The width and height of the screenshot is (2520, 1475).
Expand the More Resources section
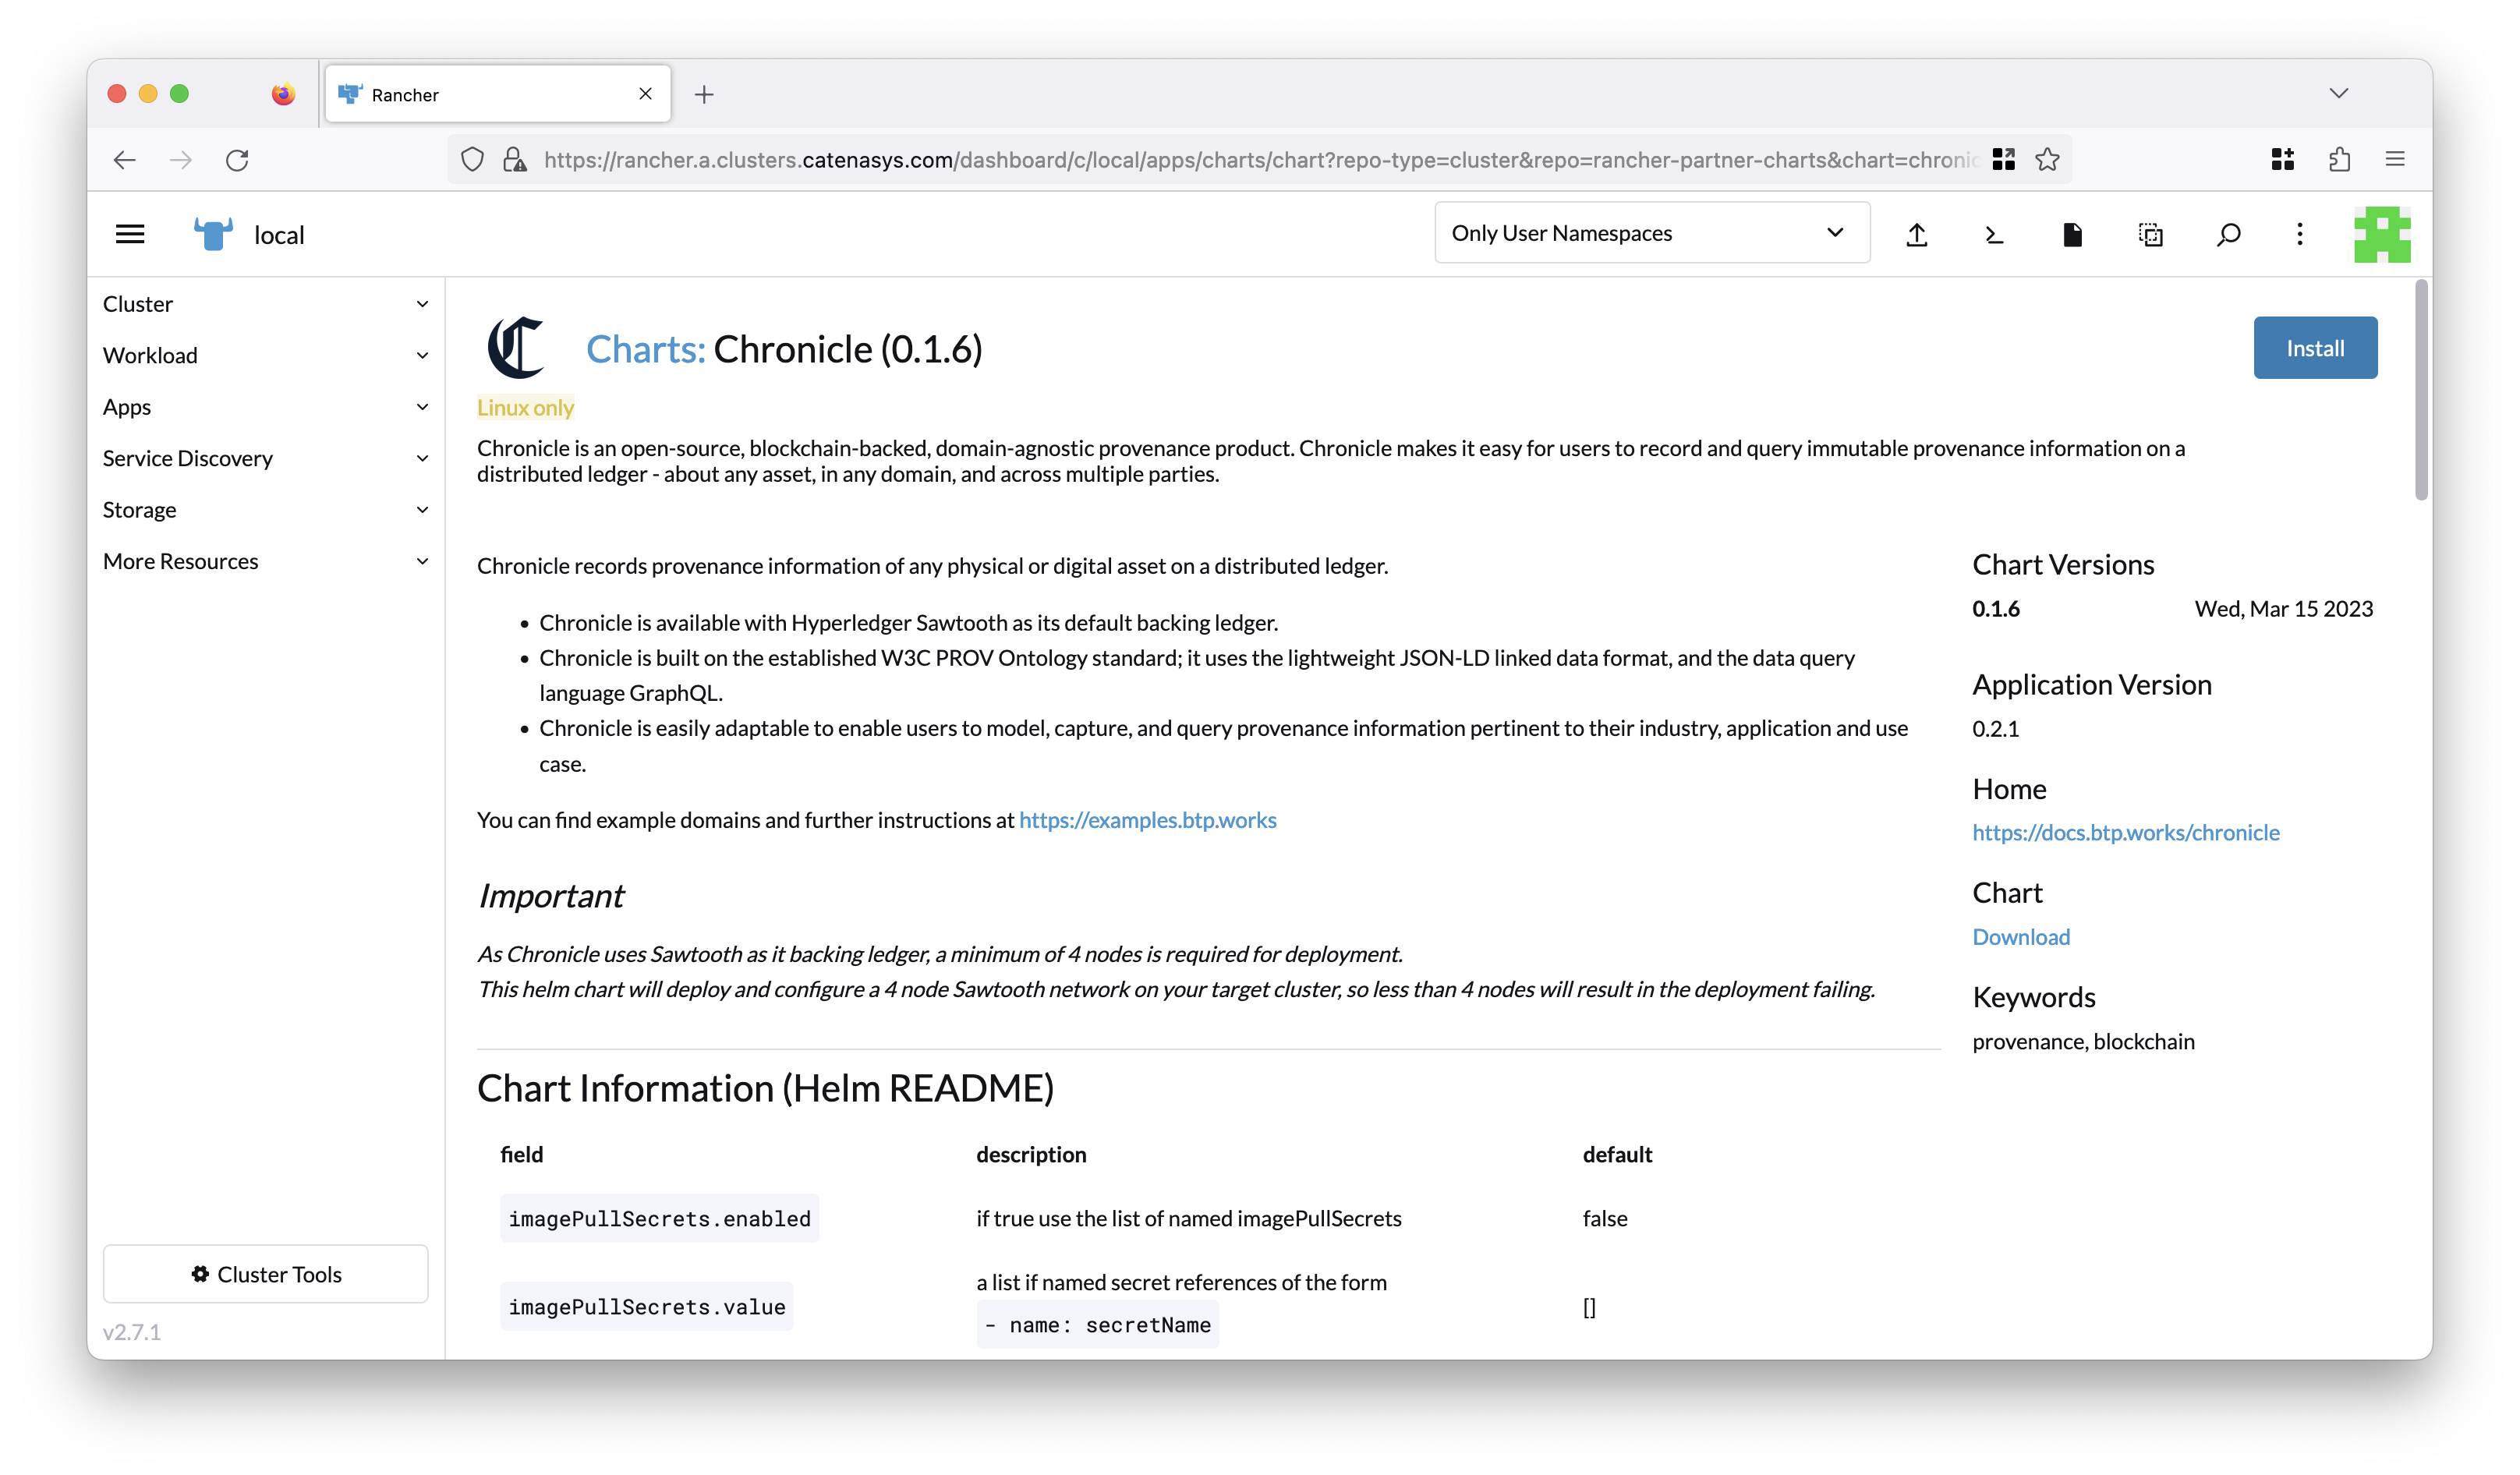[x=265, y=561]
